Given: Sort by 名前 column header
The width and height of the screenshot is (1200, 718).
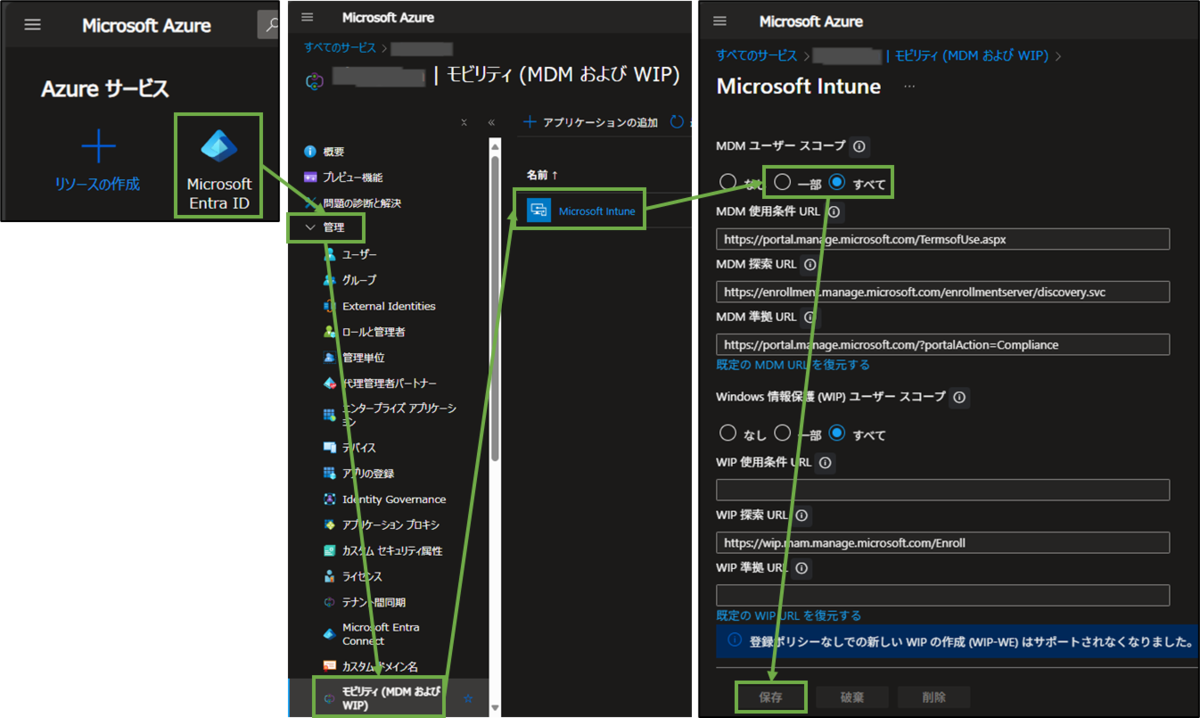Looking at the screenshot, I should 542,175.
